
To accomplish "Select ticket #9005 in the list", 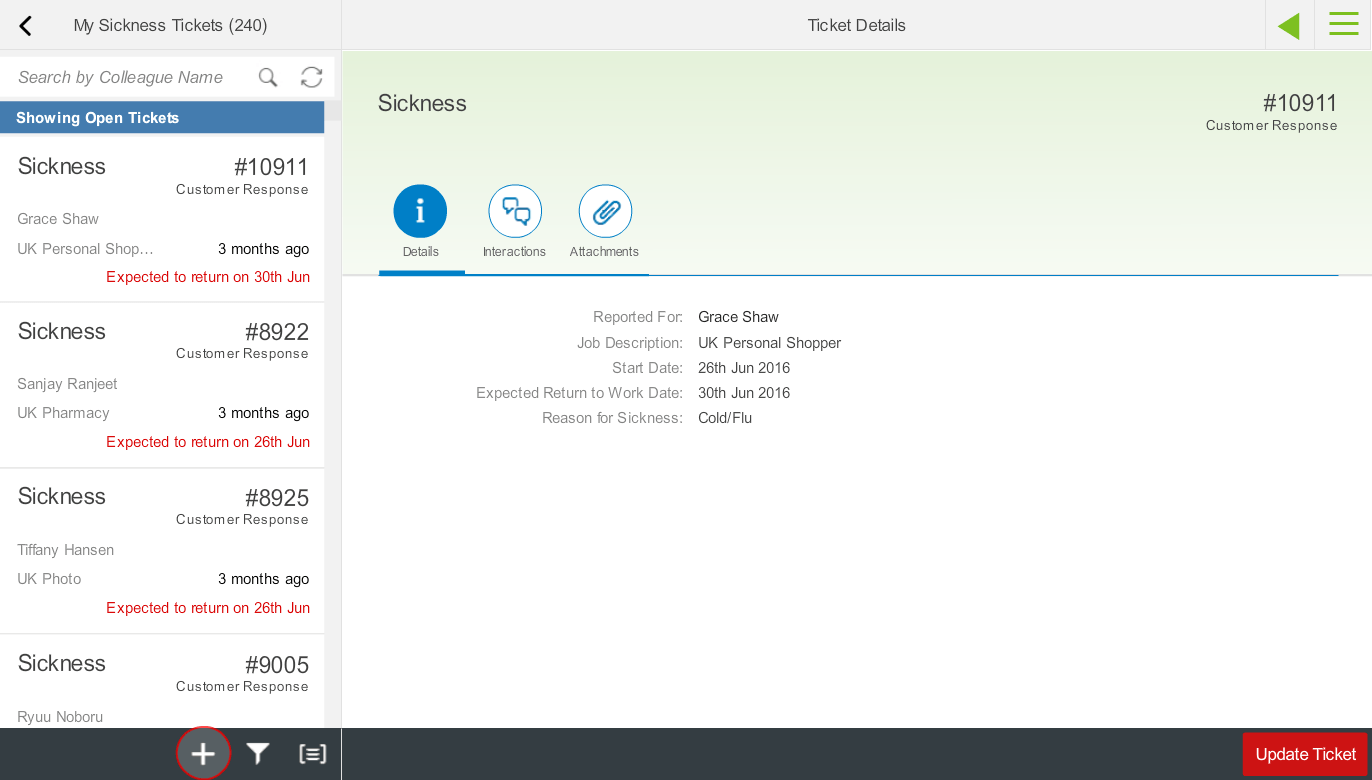I will pyautogui.click(x=162, y=682).
